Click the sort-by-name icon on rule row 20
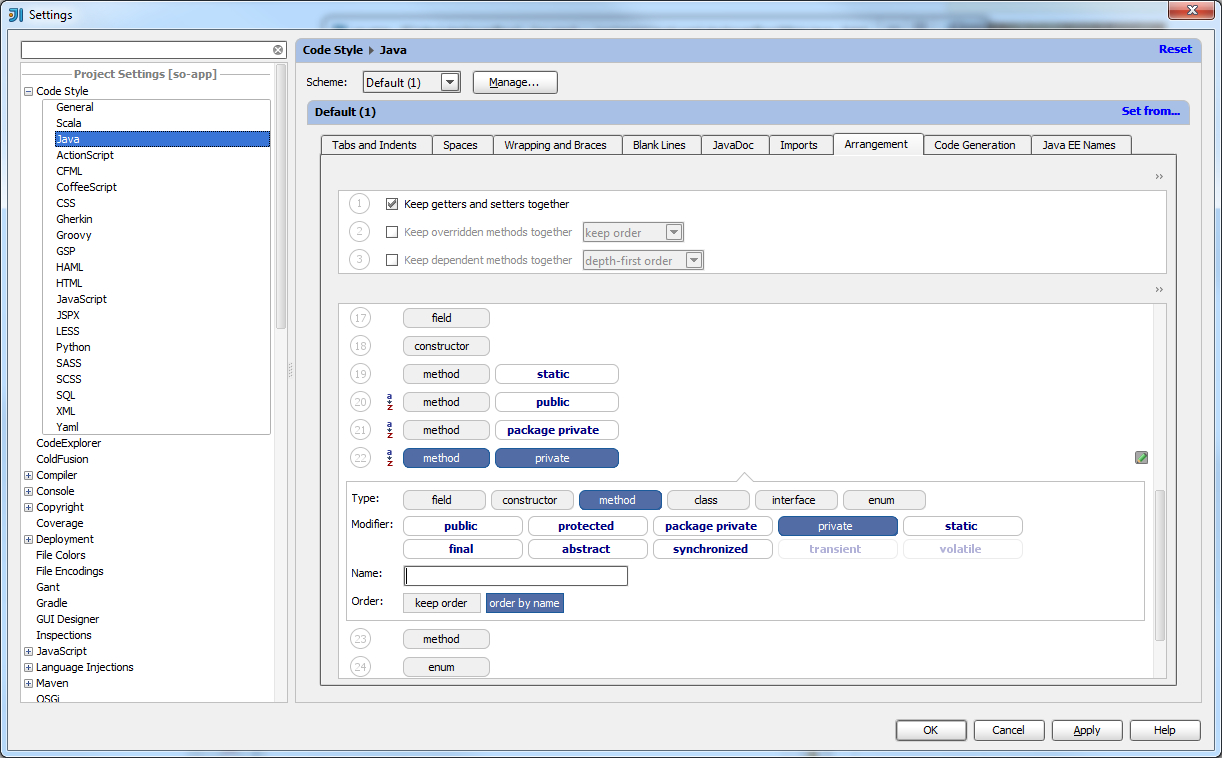Image resolution: width=1222 pixels, height=758 pixels. tap(389, 402)
